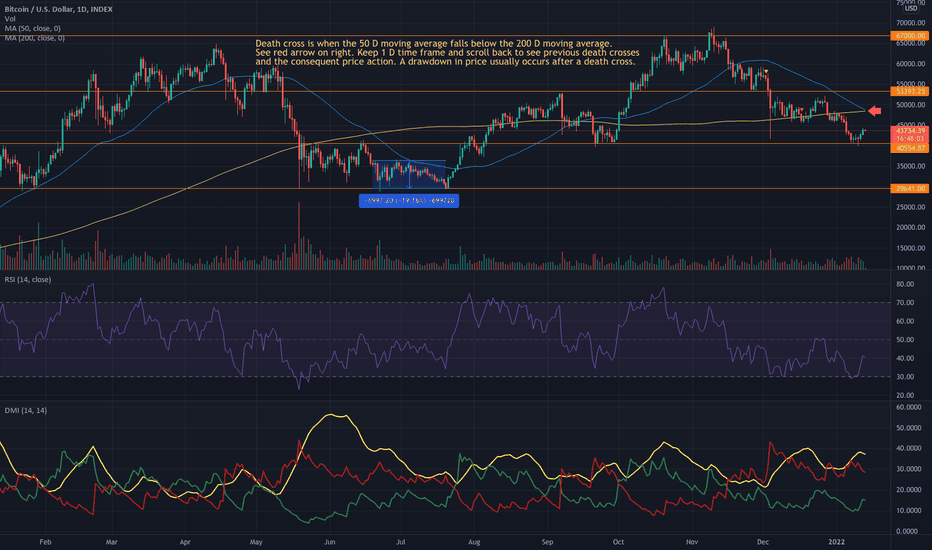Click the 40554.87 horizontal line price label
The image size is (932, 550).
[909, 148]
